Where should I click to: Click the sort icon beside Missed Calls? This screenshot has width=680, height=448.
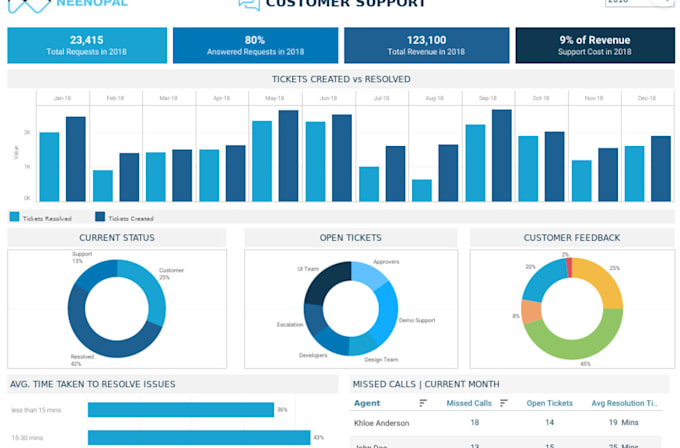coord(503,403)
